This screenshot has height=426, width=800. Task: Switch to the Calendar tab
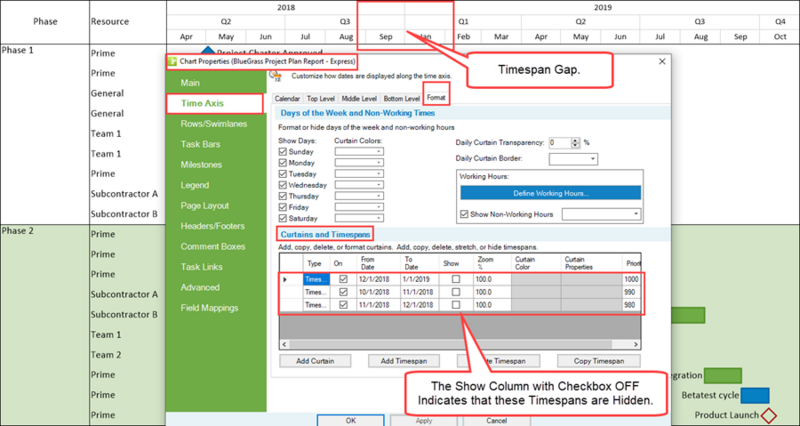(x=287, y=98)
